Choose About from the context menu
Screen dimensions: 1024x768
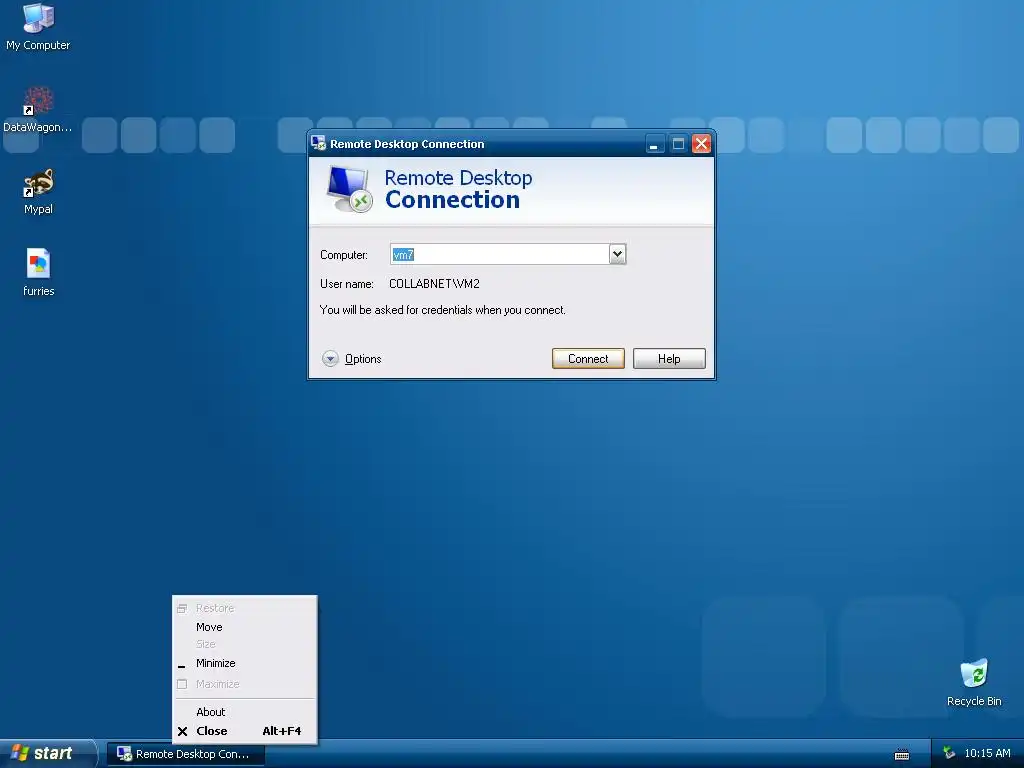coord(245,712)
